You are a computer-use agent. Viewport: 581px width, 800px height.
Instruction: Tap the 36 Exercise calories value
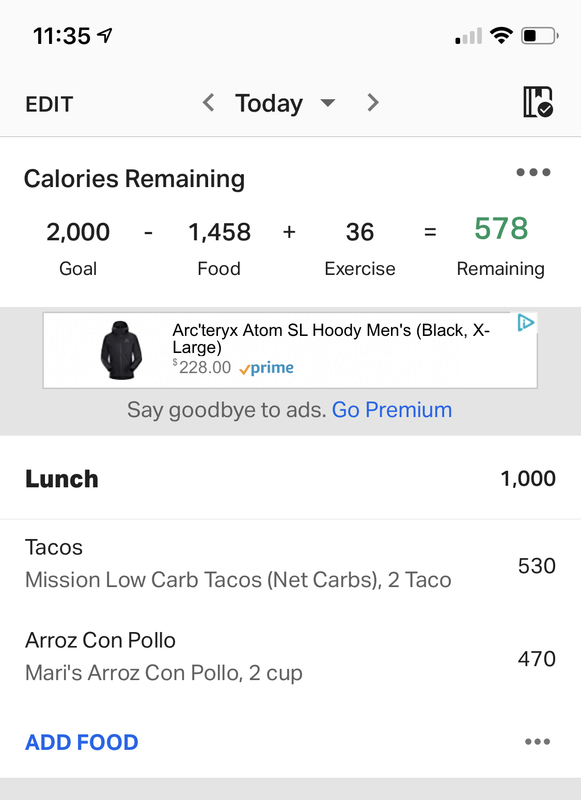click(360, 232)
